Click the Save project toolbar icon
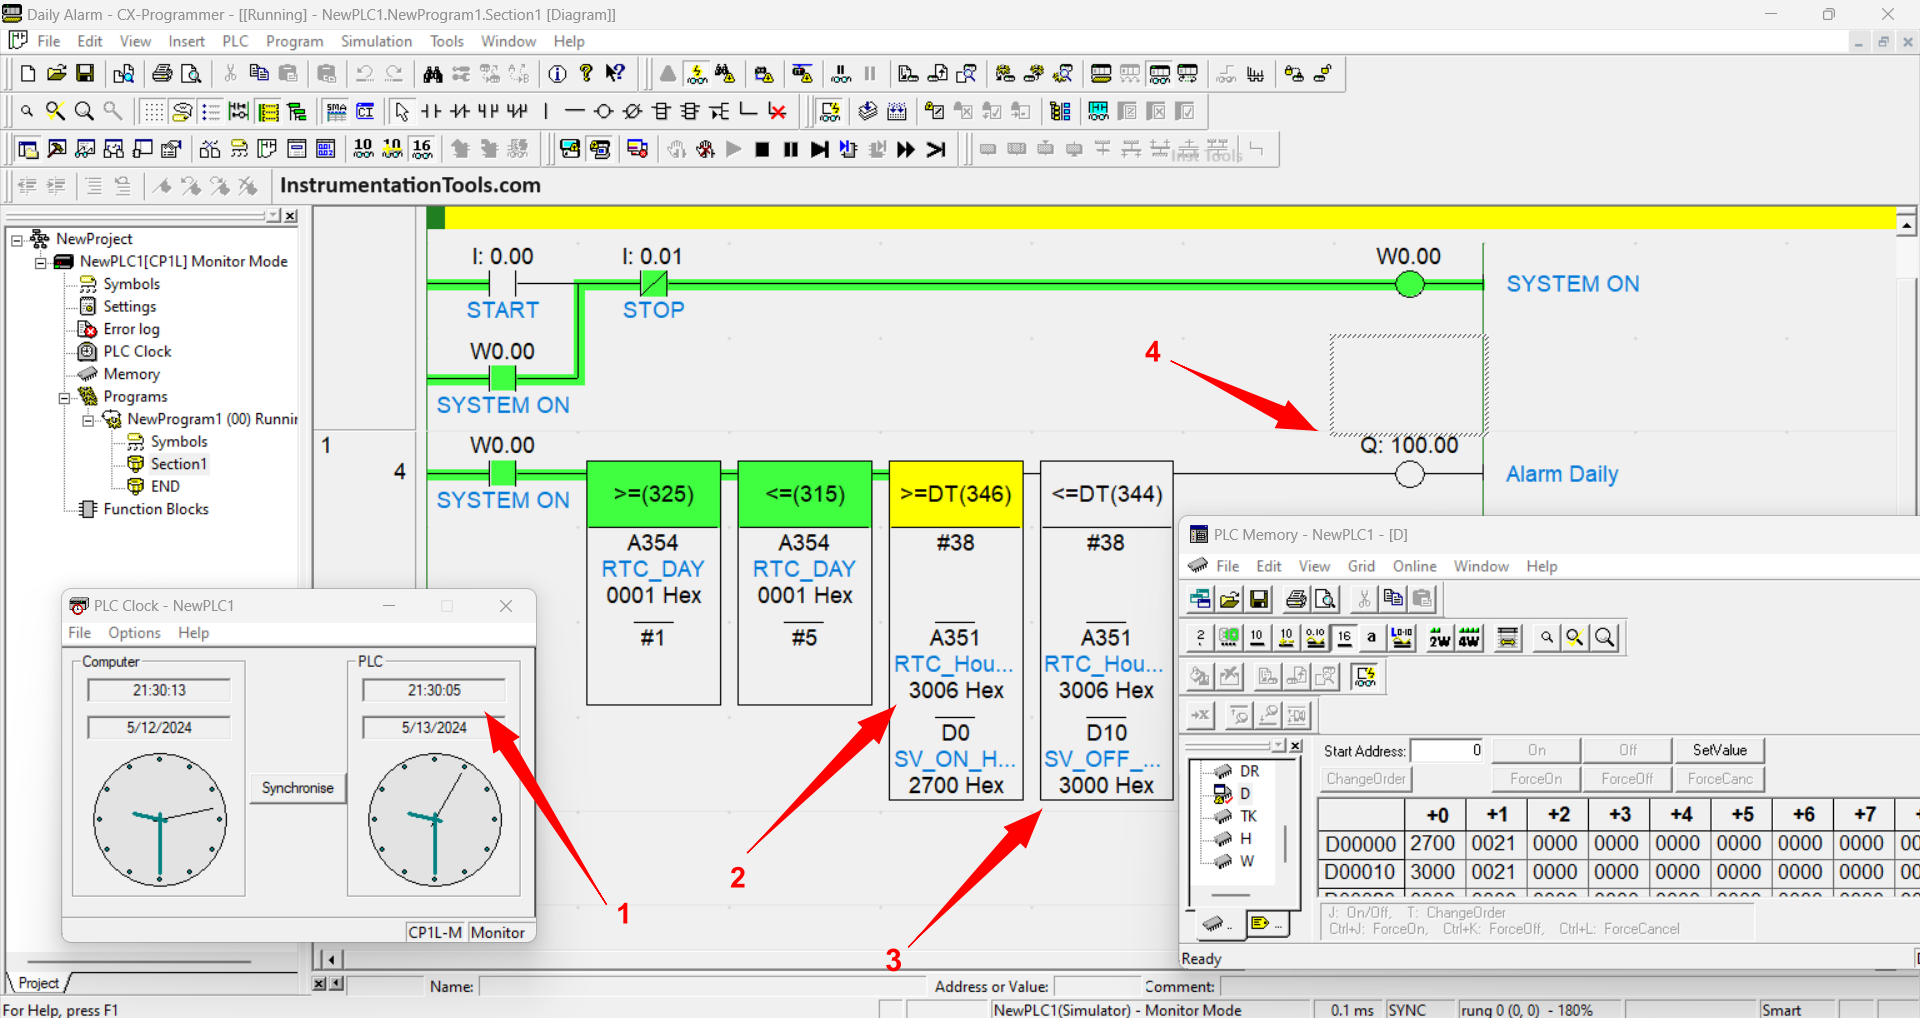Viewport: 1920px width, 1018px height. pyautogui.click(x=85, y=73)
